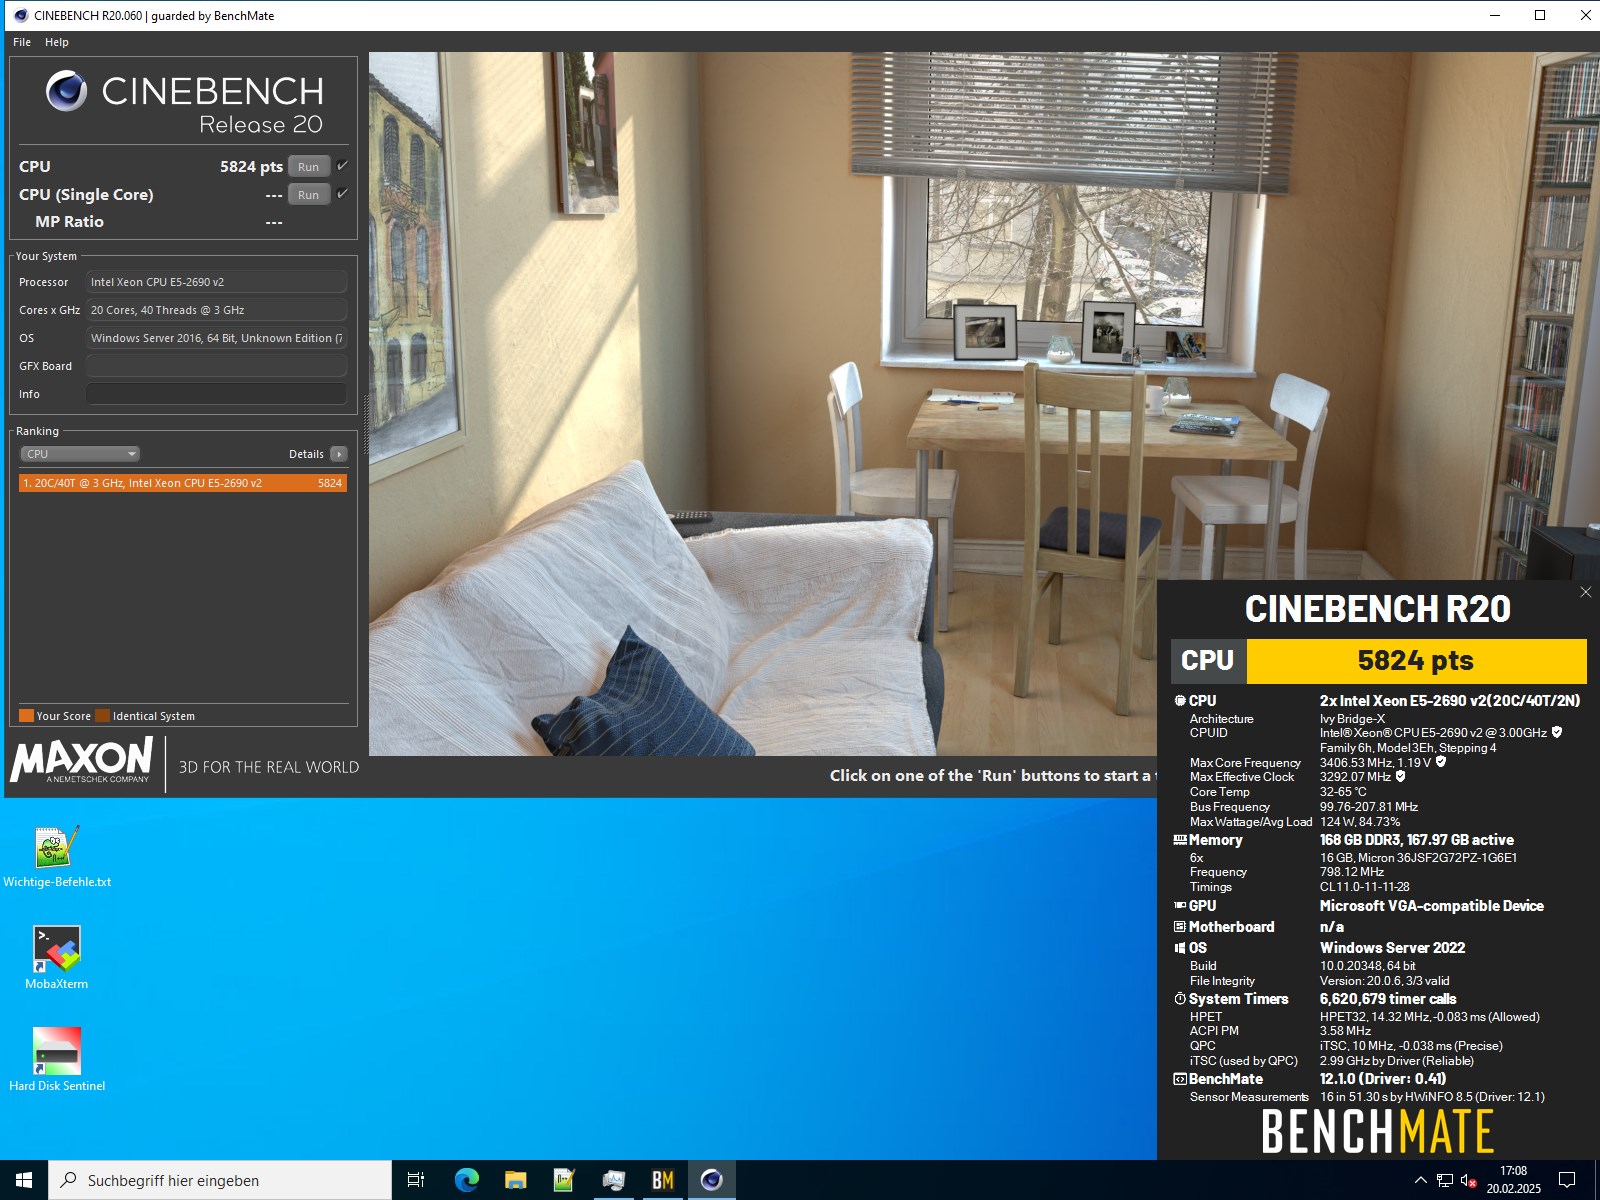
Task: Open the clock and date flyout
Action: click(x=1513, y=1180)
